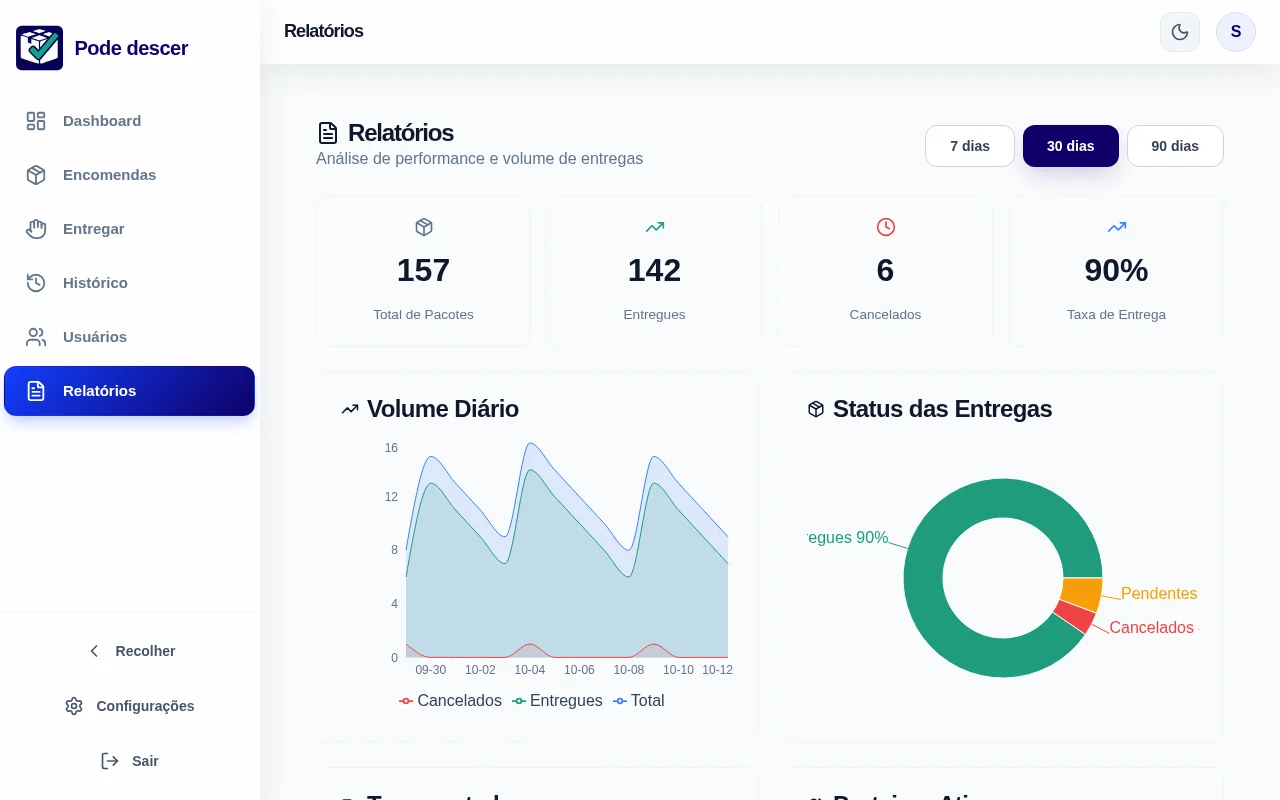Open the user avatar S menu
Screen dimensions: 1280x800
pyautogui.click(x=1236, y=32)
